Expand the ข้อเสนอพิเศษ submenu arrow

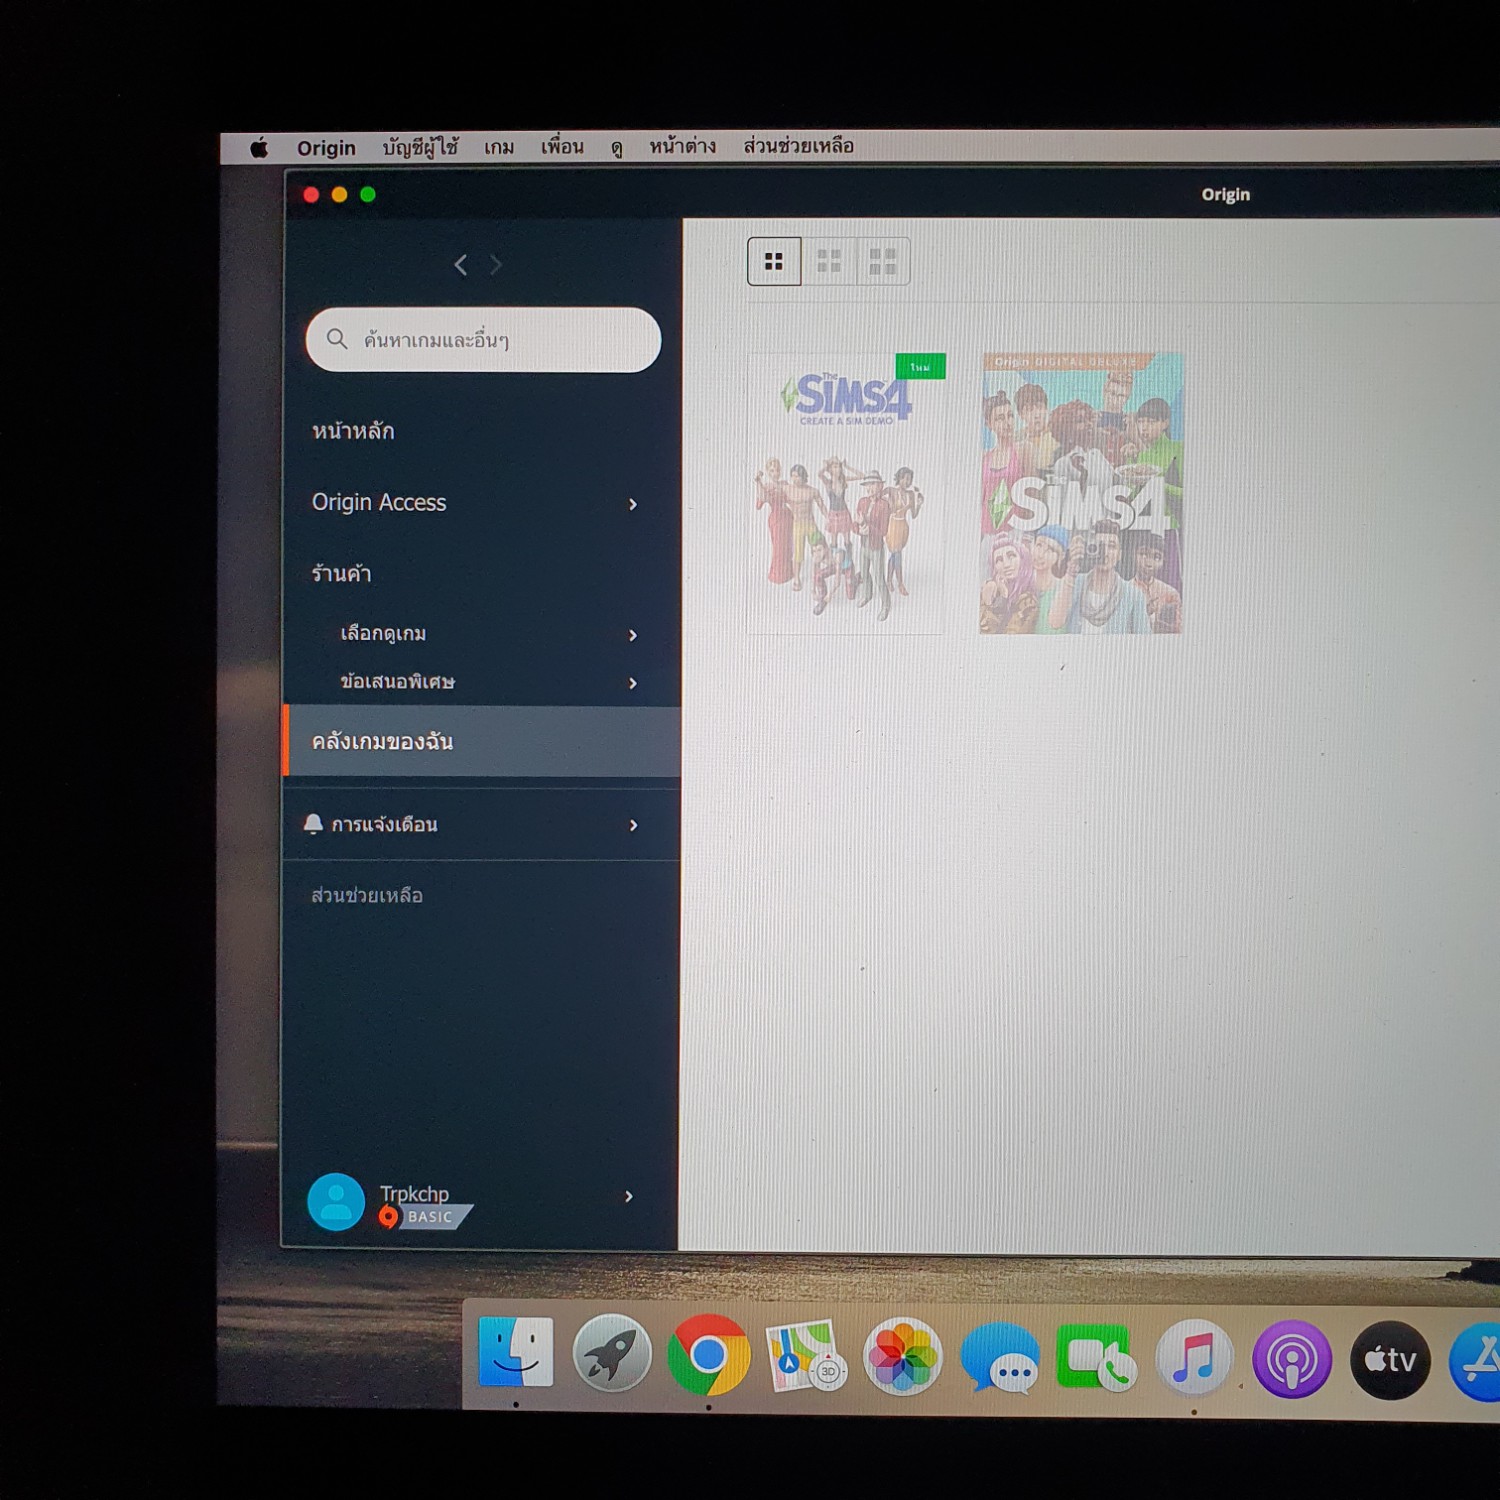633,683
